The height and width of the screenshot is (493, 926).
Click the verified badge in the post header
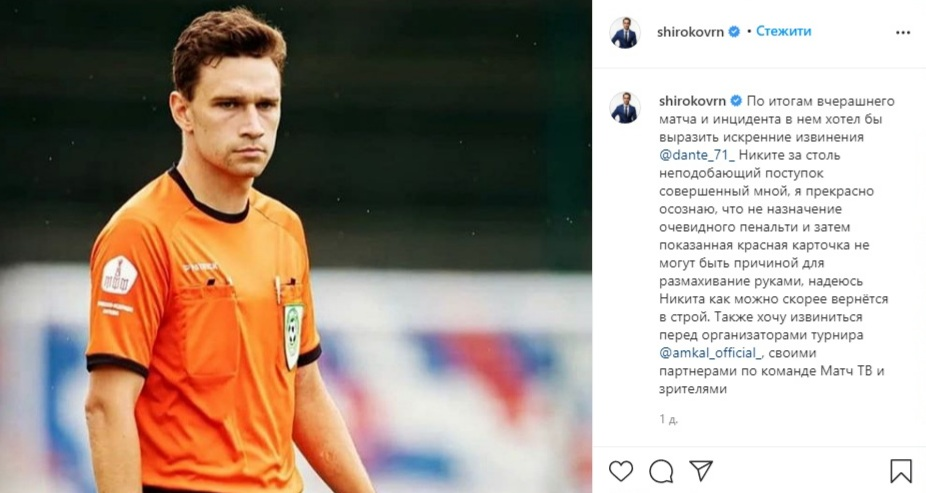pos(734,32)
